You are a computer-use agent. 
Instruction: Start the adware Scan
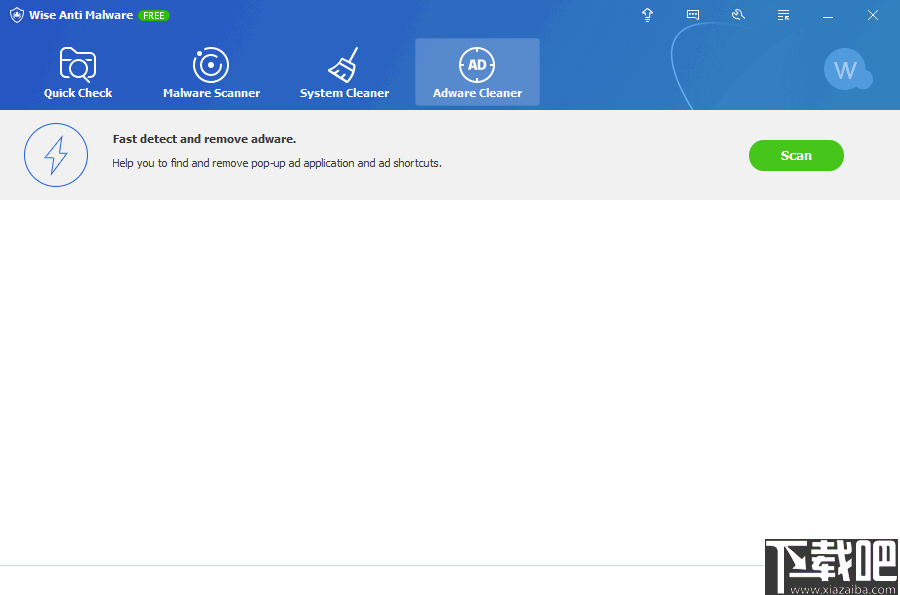point(796,155)
